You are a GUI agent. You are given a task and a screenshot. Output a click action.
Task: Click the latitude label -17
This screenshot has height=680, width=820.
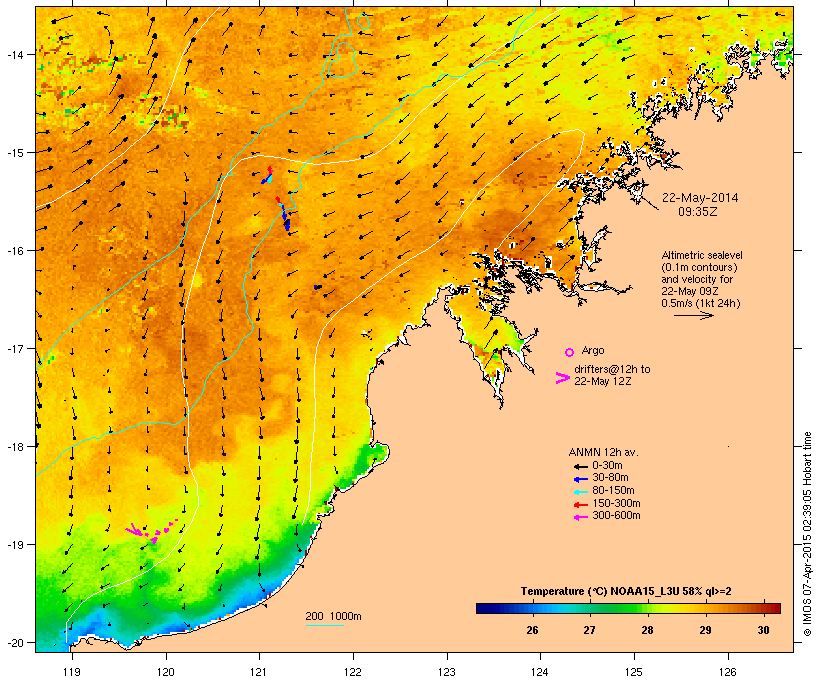click(x=14, y=348)
